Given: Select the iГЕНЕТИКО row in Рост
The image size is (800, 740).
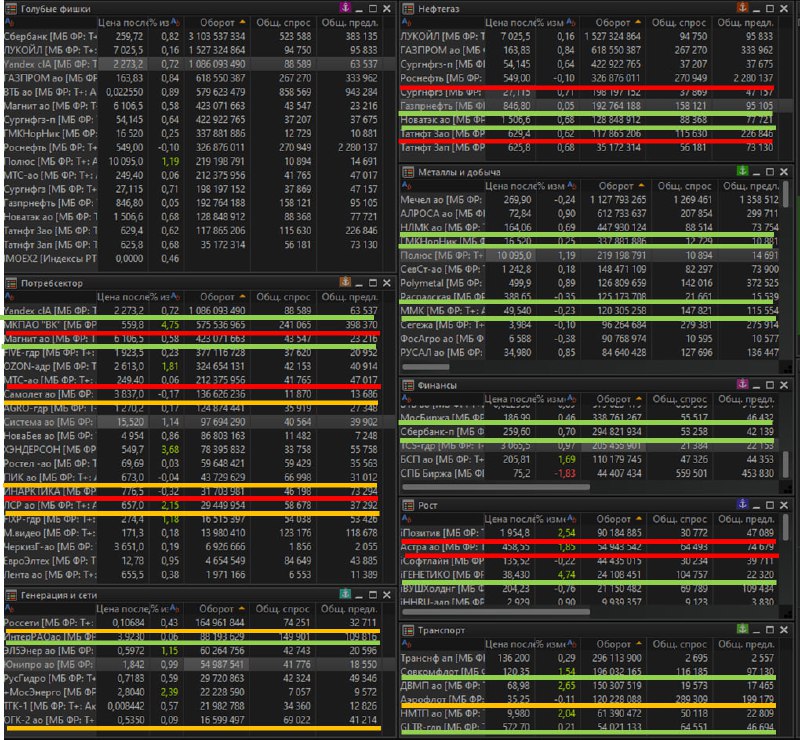Looking at the screenshot, I should tap(591, 575).
